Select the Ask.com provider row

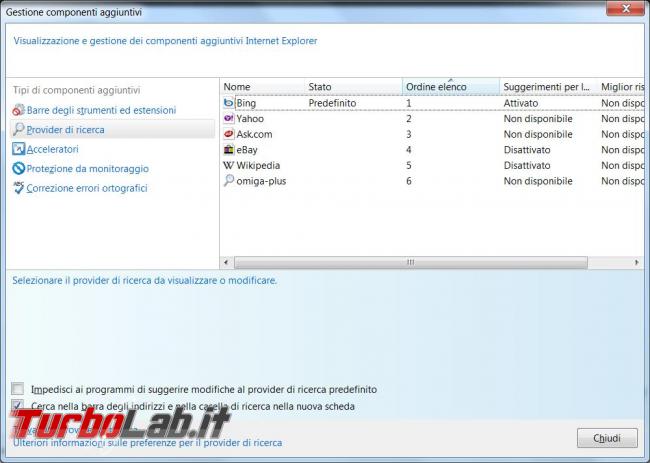tap(432, 134)
